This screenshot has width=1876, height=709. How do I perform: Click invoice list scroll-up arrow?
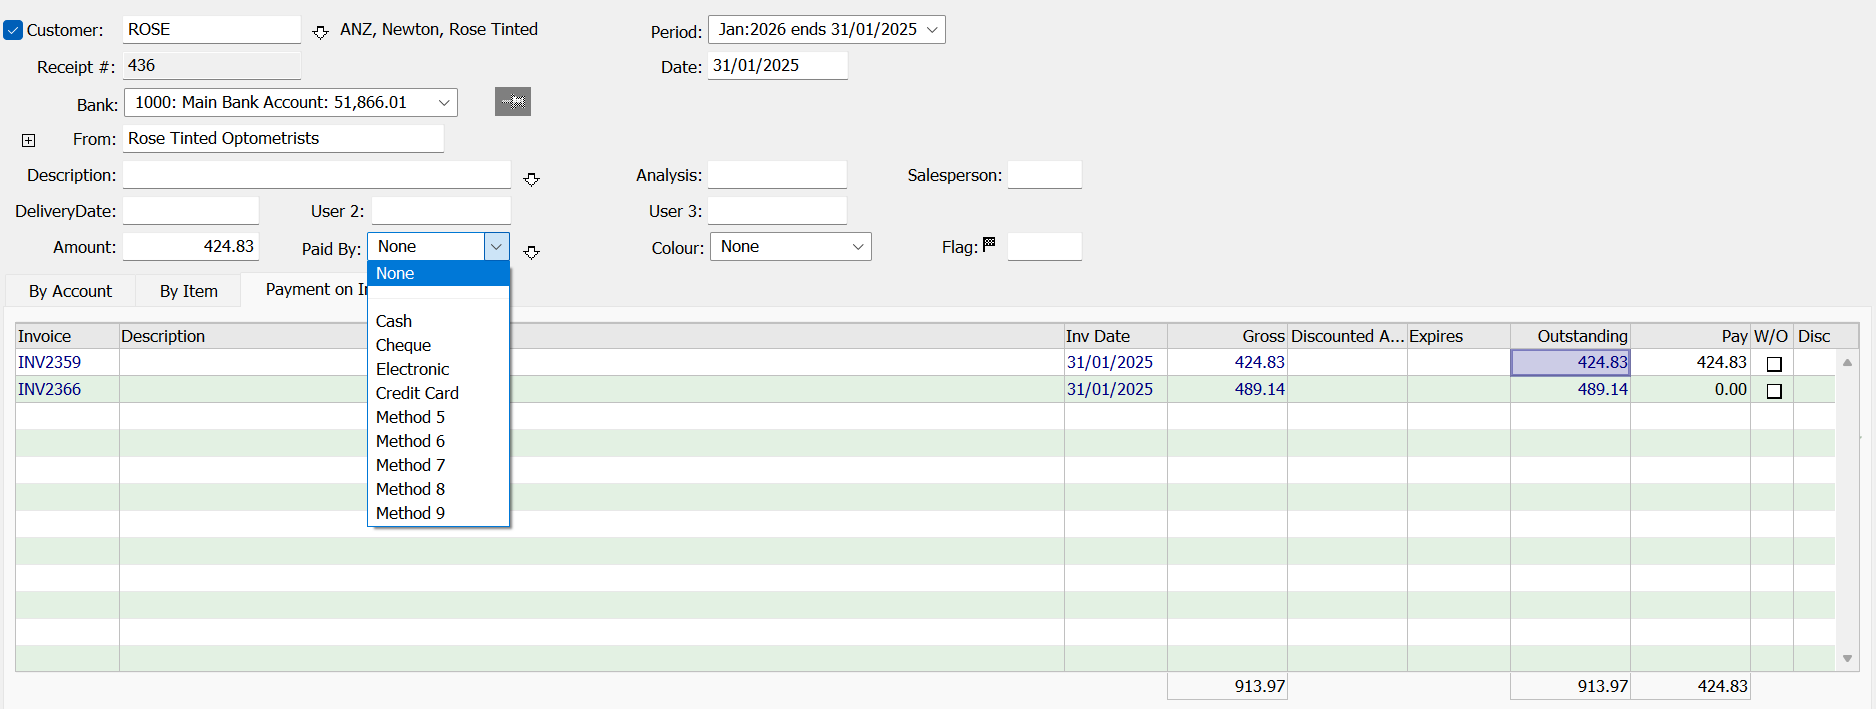click(1847, 362)
